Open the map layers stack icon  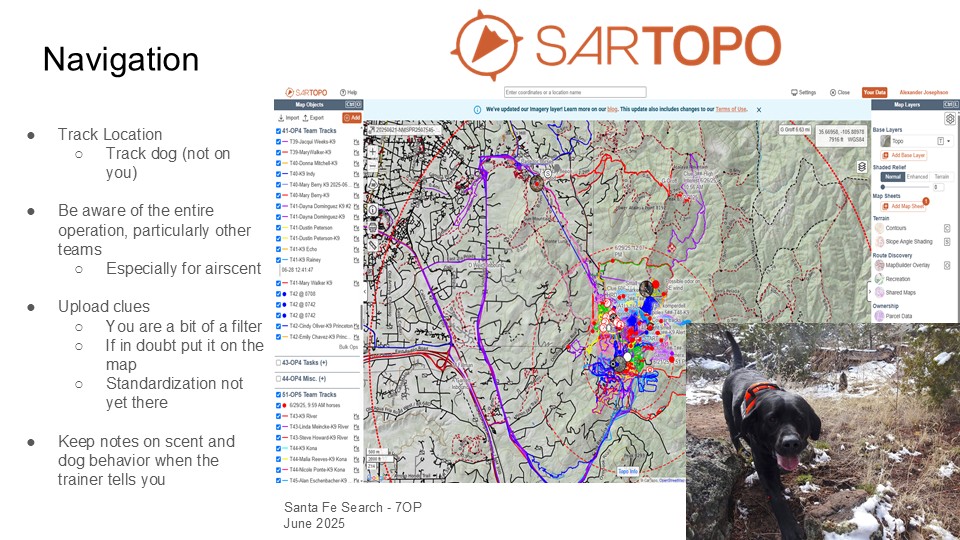(861, 167)
